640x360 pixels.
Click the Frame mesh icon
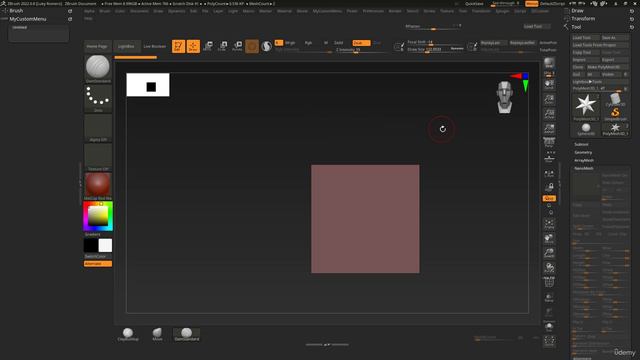coord(549,224)
